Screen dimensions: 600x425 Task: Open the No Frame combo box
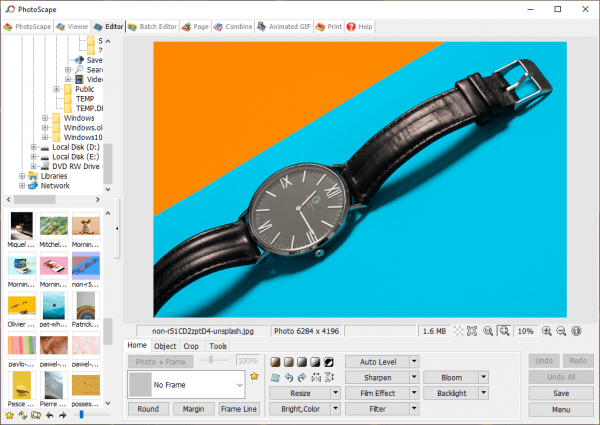click(186, 384)
